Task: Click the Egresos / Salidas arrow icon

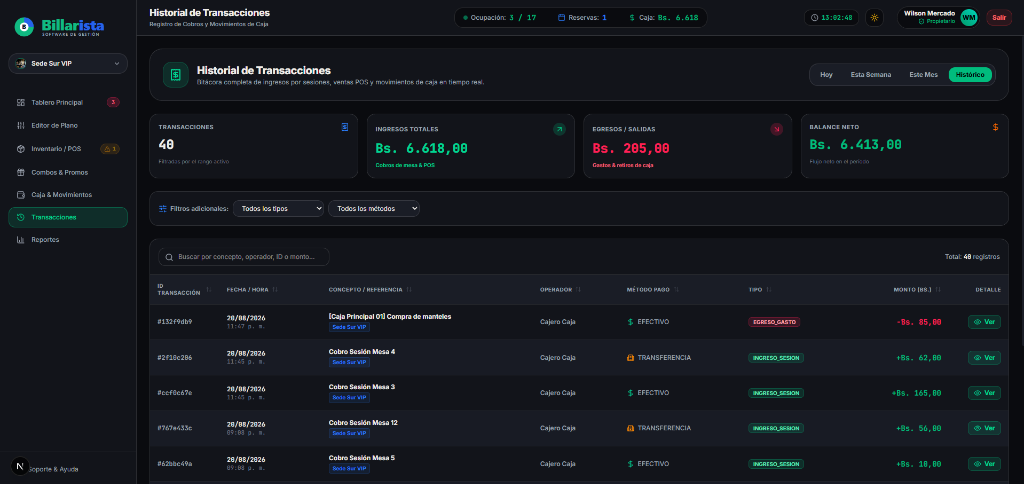Action: tap(776, 129)
